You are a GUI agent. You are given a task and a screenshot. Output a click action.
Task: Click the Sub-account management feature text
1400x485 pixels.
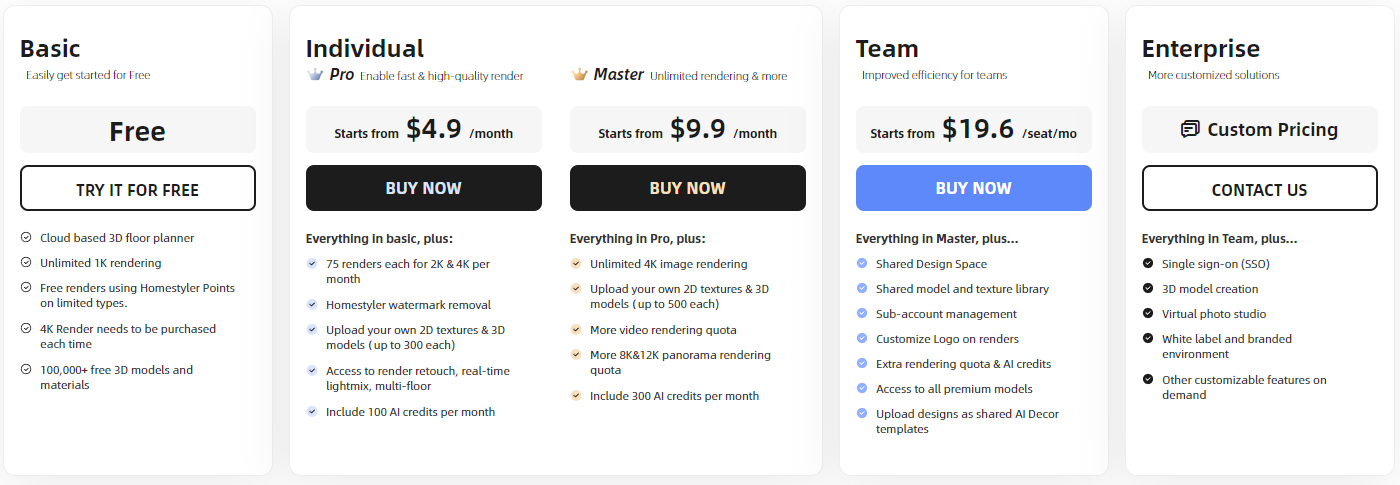click(x=932, y=314)
